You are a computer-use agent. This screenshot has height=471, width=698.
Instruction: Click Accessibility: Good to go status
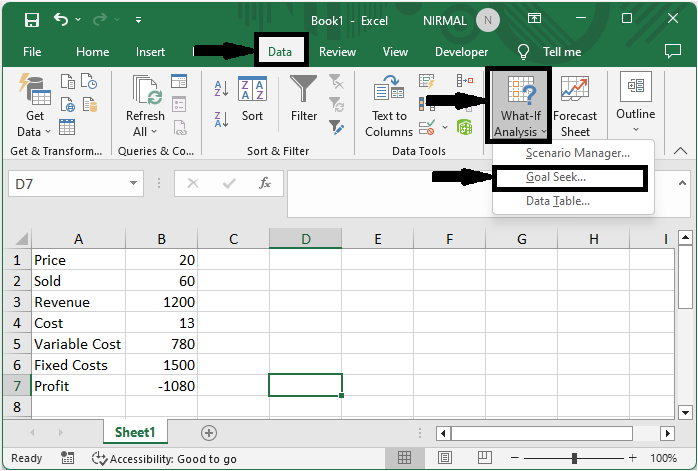pyautogui.click(x=164, y=459)
